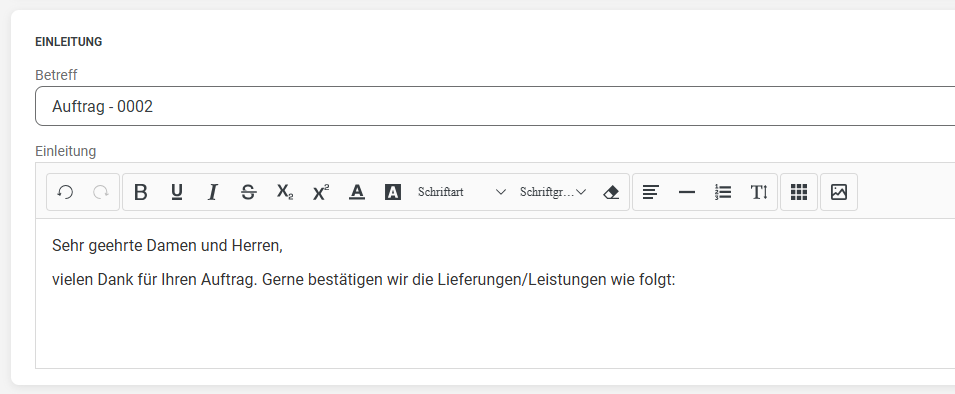
Task: Open the Schriftgröße font size dropdown
Action: [552, 192]
